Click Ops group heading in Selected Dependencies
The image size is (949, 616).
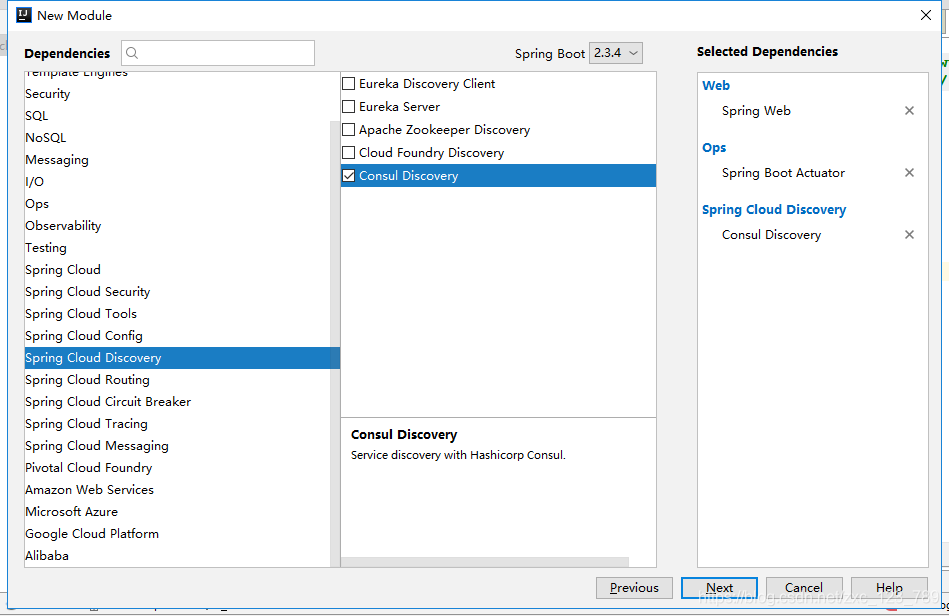pyautogui.click(x=714, y=148)
